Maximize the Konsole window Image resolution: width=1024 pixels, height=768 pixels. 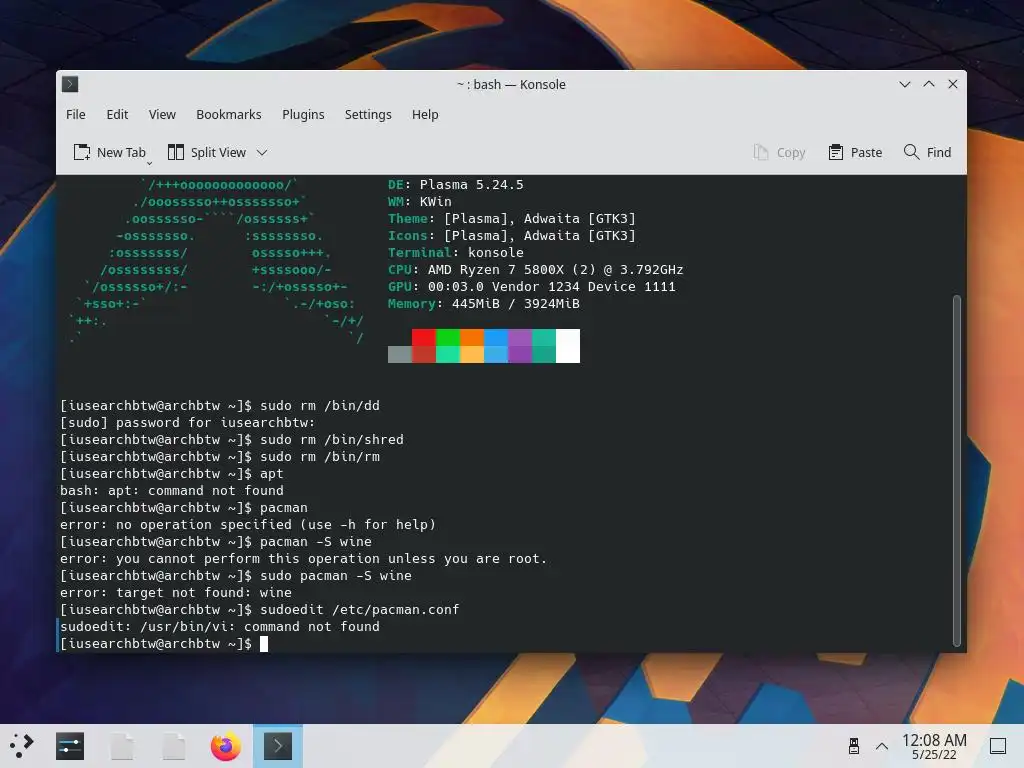[929, 84]
